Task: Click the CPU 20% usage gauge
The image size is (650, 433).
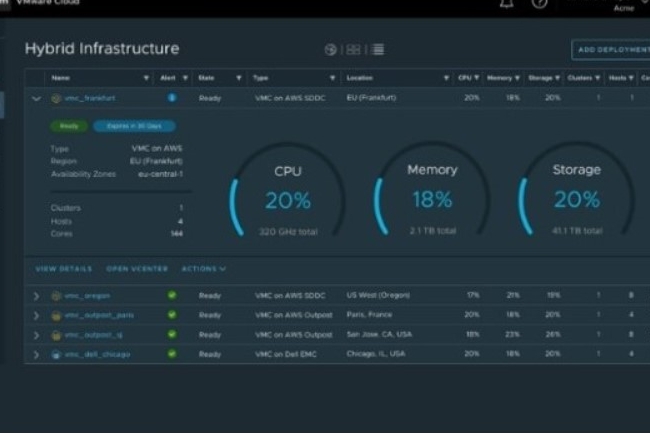Action: pos(288,197)
